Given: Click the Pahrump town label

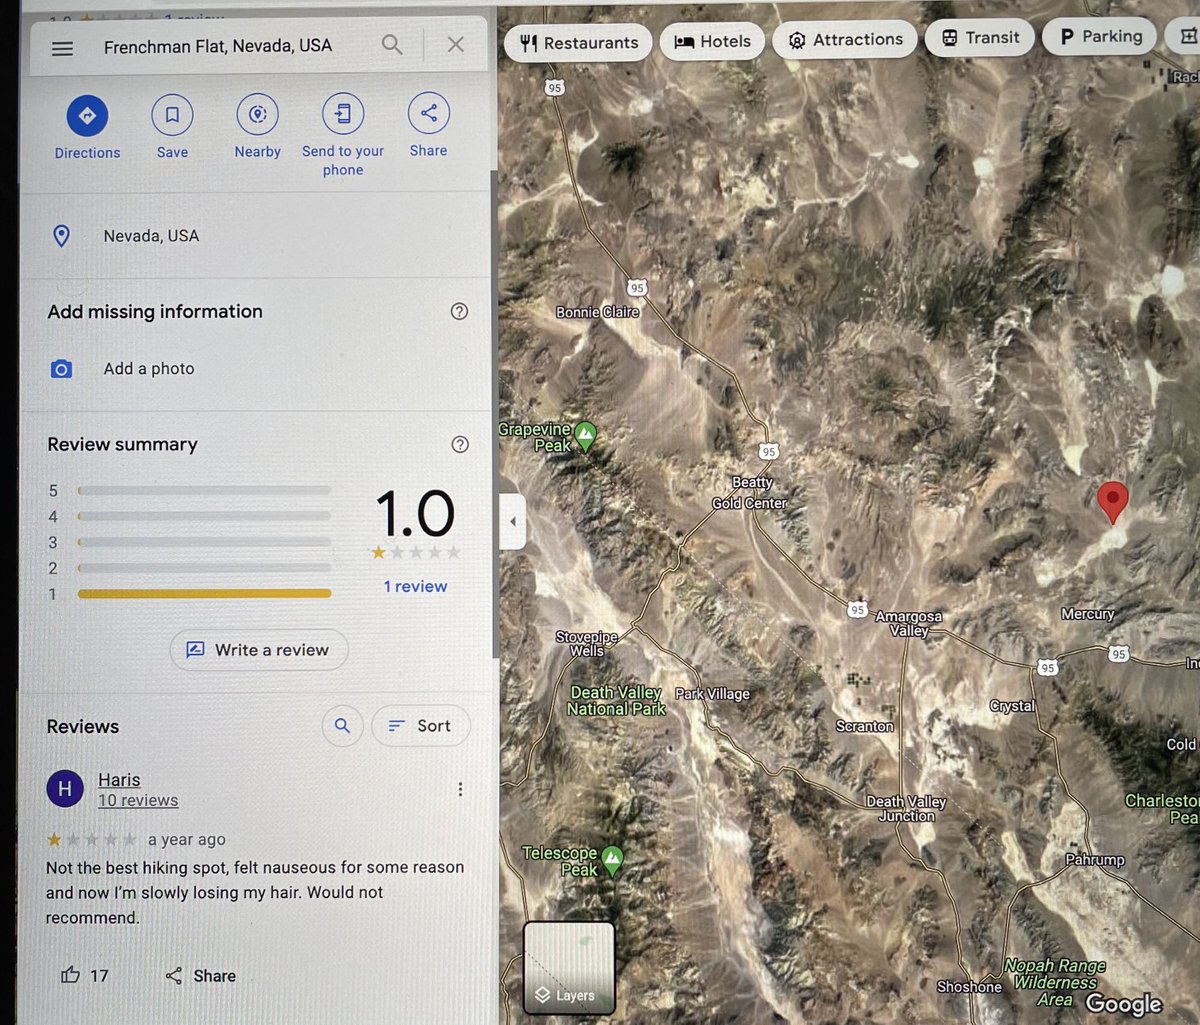Looking at the screenshot, I should tap(1094, 860).
